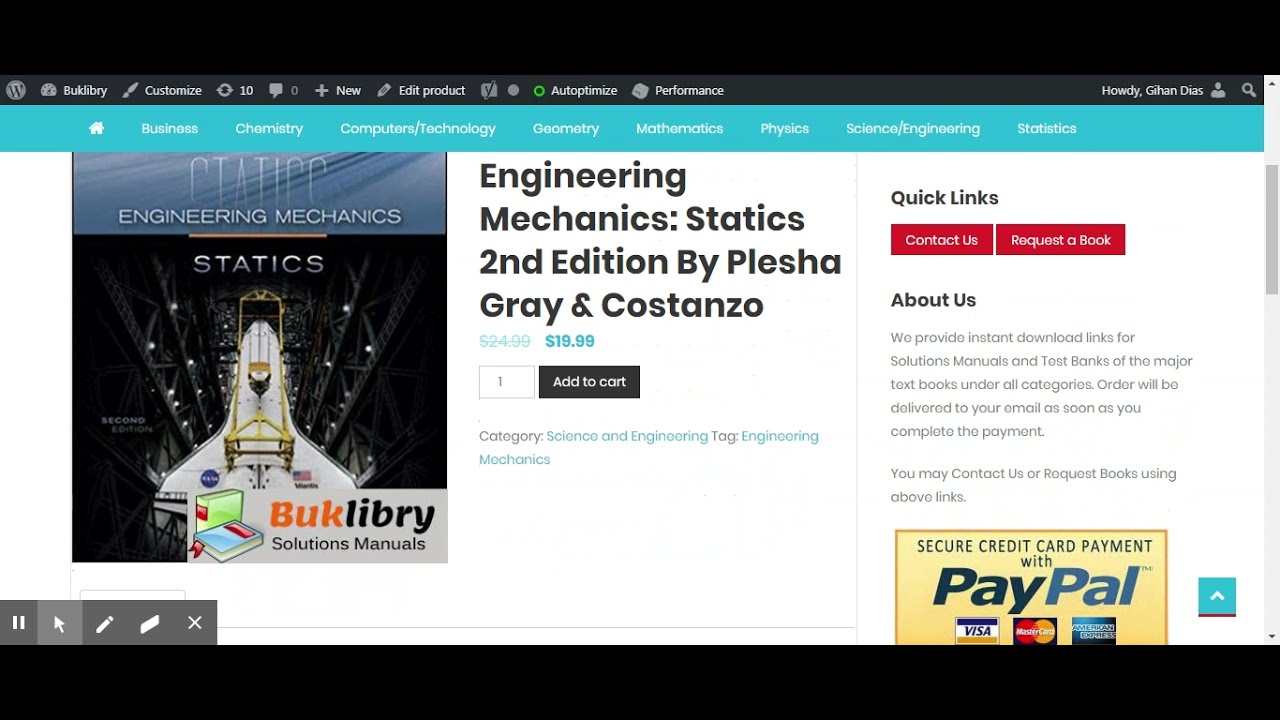The image size is (1280, 720).
Task: Click the PayPal secure payment banner
Action: point(1031,587)
